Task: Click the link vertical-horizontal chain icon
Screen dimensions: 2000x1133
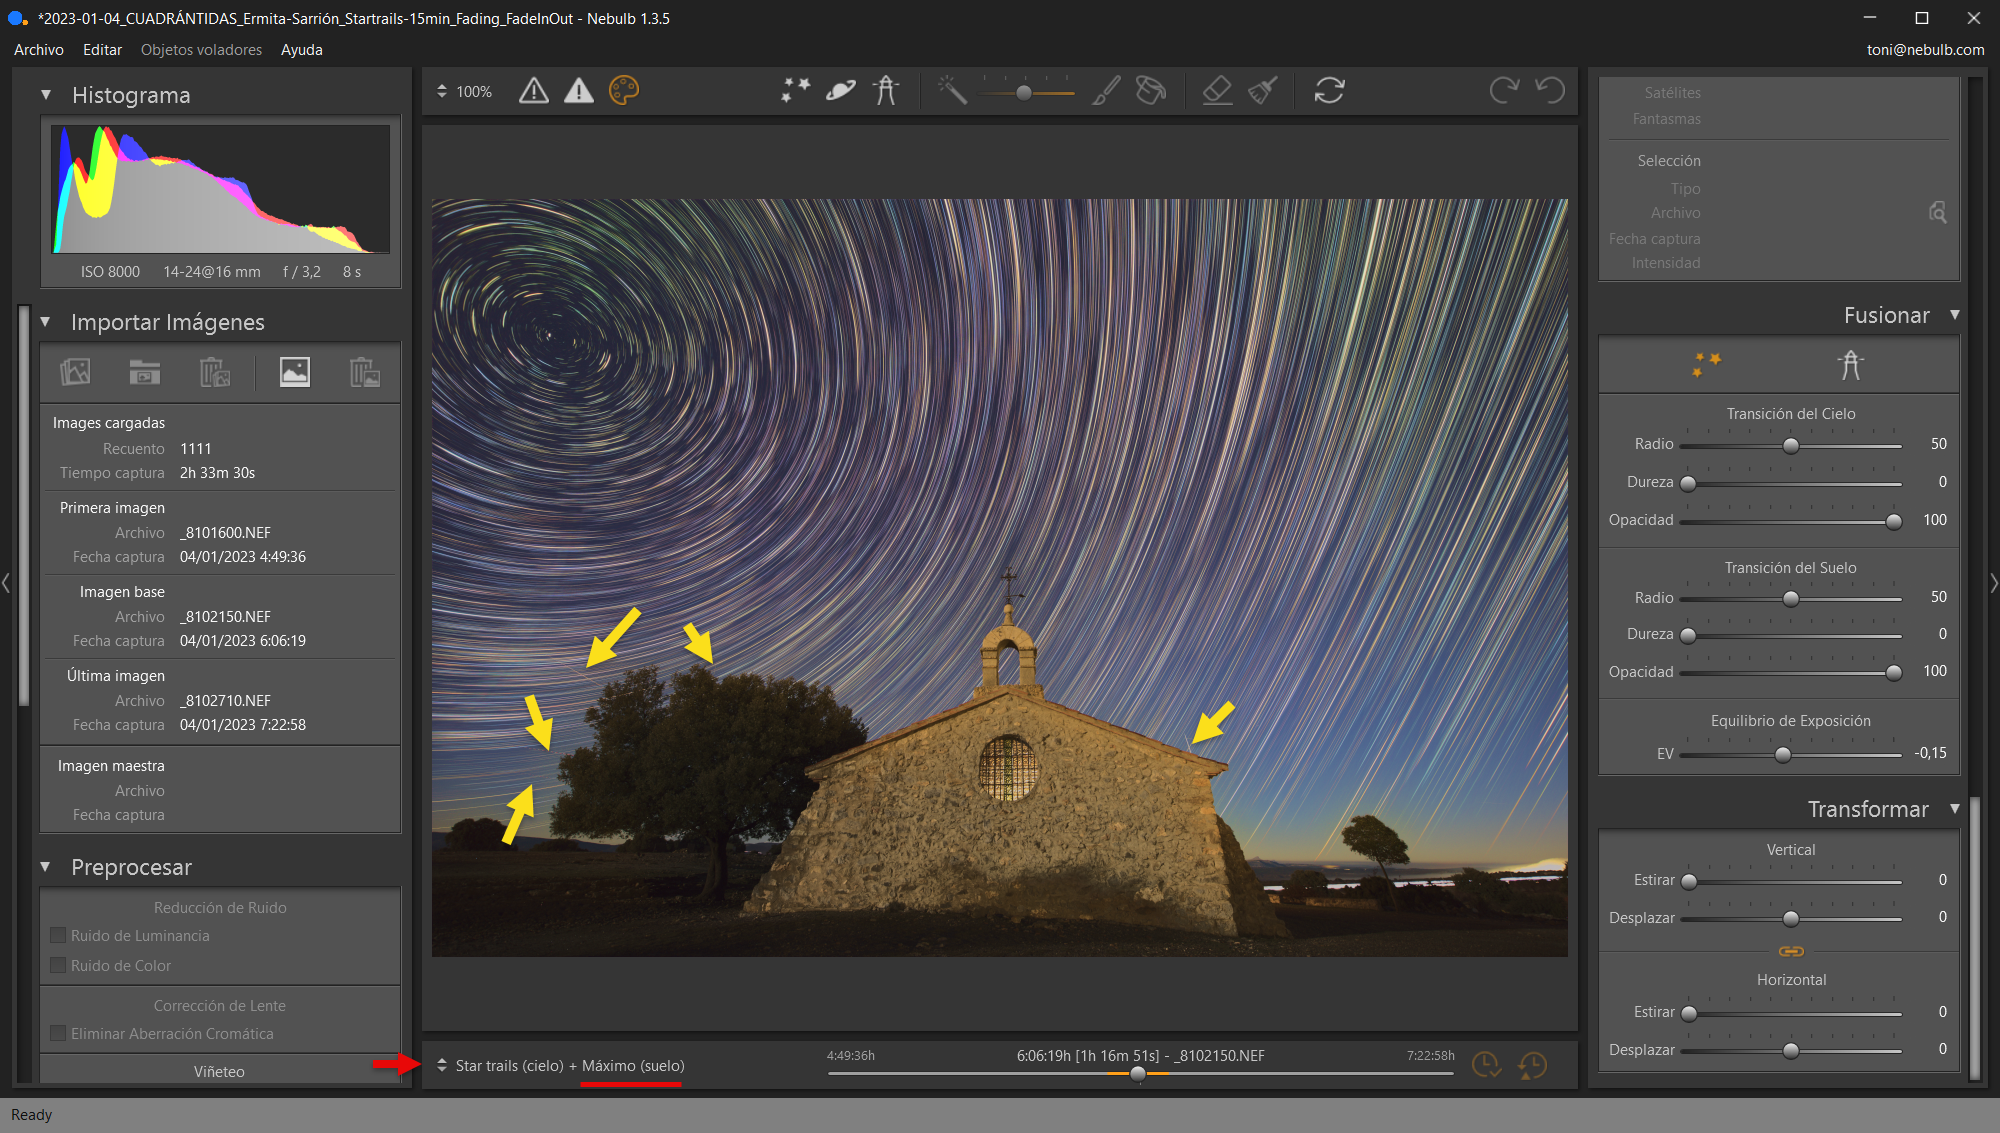Action: [1791, 951]
